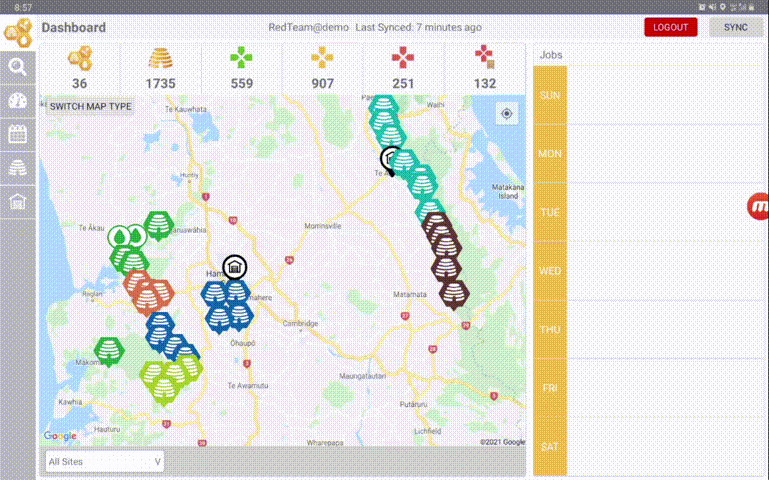The width and height of the screenshot is (769, 480).
Task: Select the red cross box stat showing 132
Action: point(485,69)
